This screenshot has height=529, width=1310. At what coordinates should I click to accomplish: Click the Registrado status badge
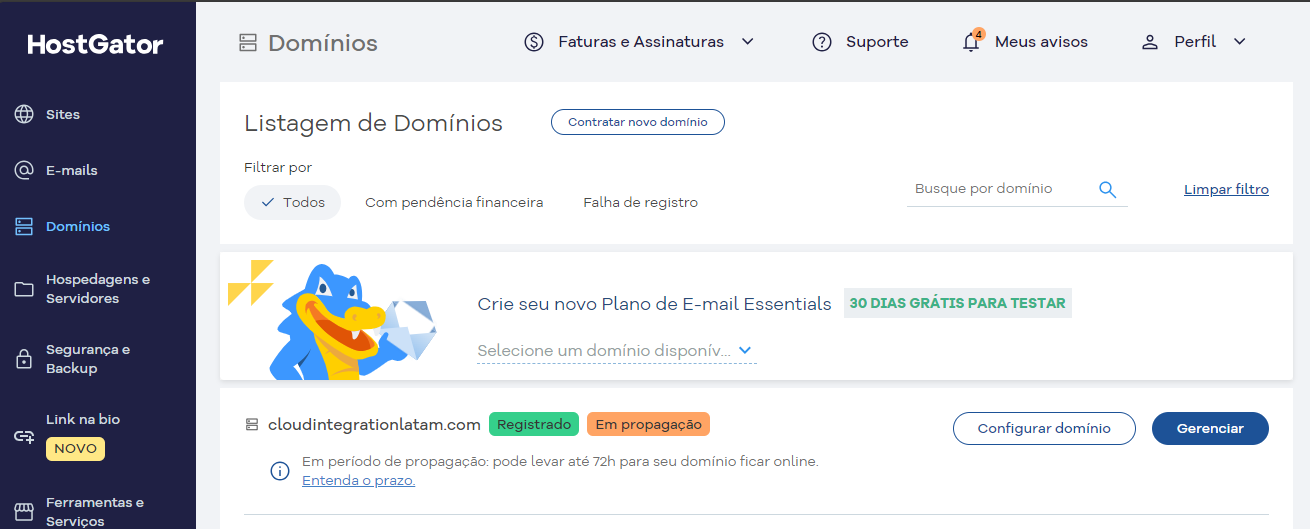pyautogui.click(x=534, y=424)
